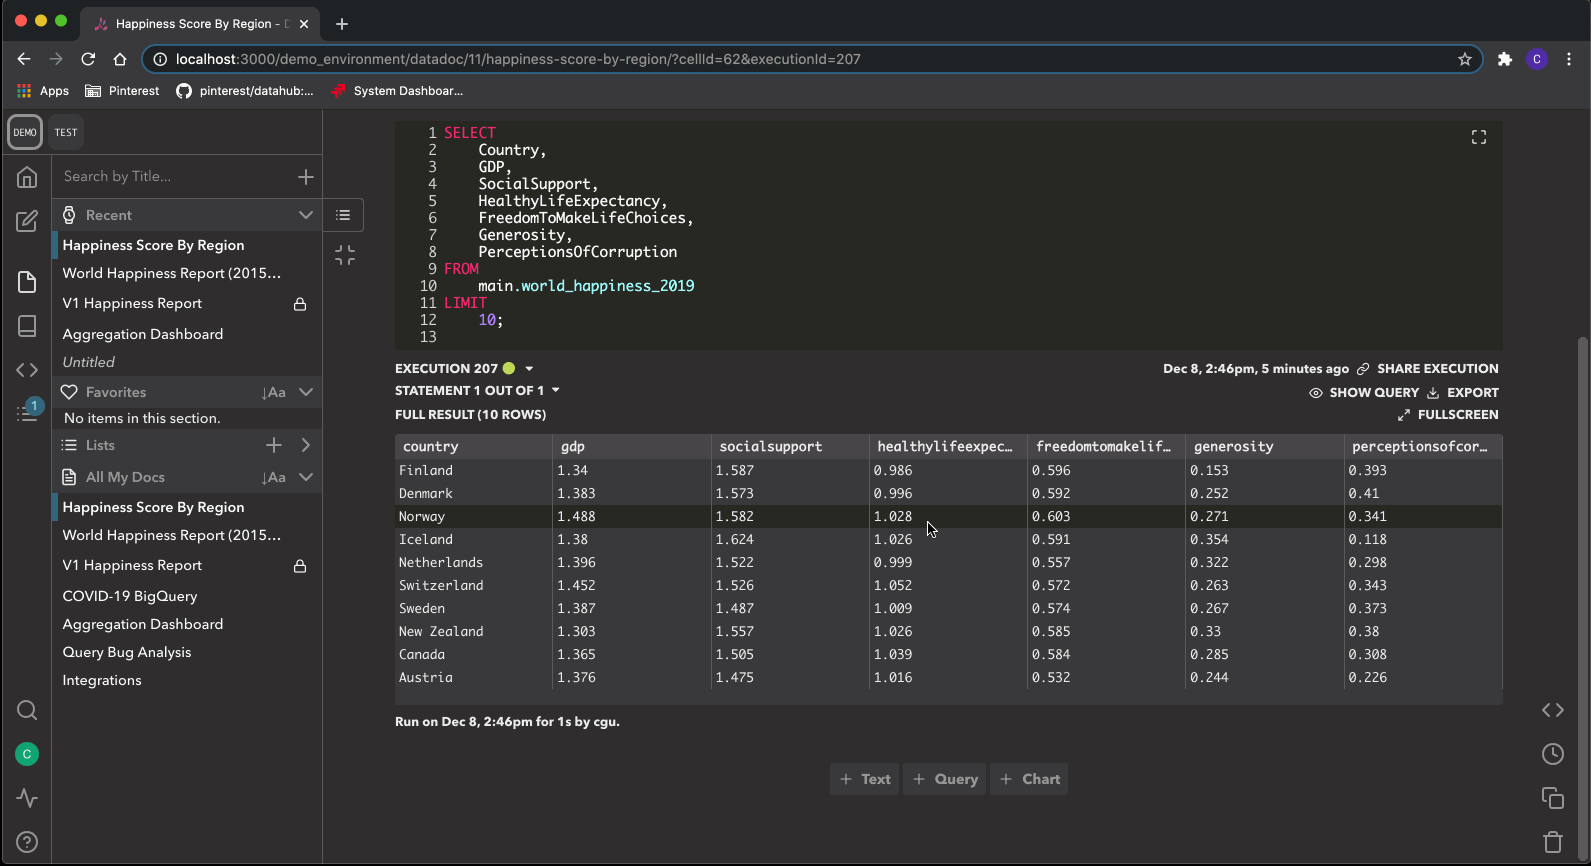Open Aggregation Dashboard in Recent list
The width and height of the screenshot is (1591, 866).
(x=143, y=334)
